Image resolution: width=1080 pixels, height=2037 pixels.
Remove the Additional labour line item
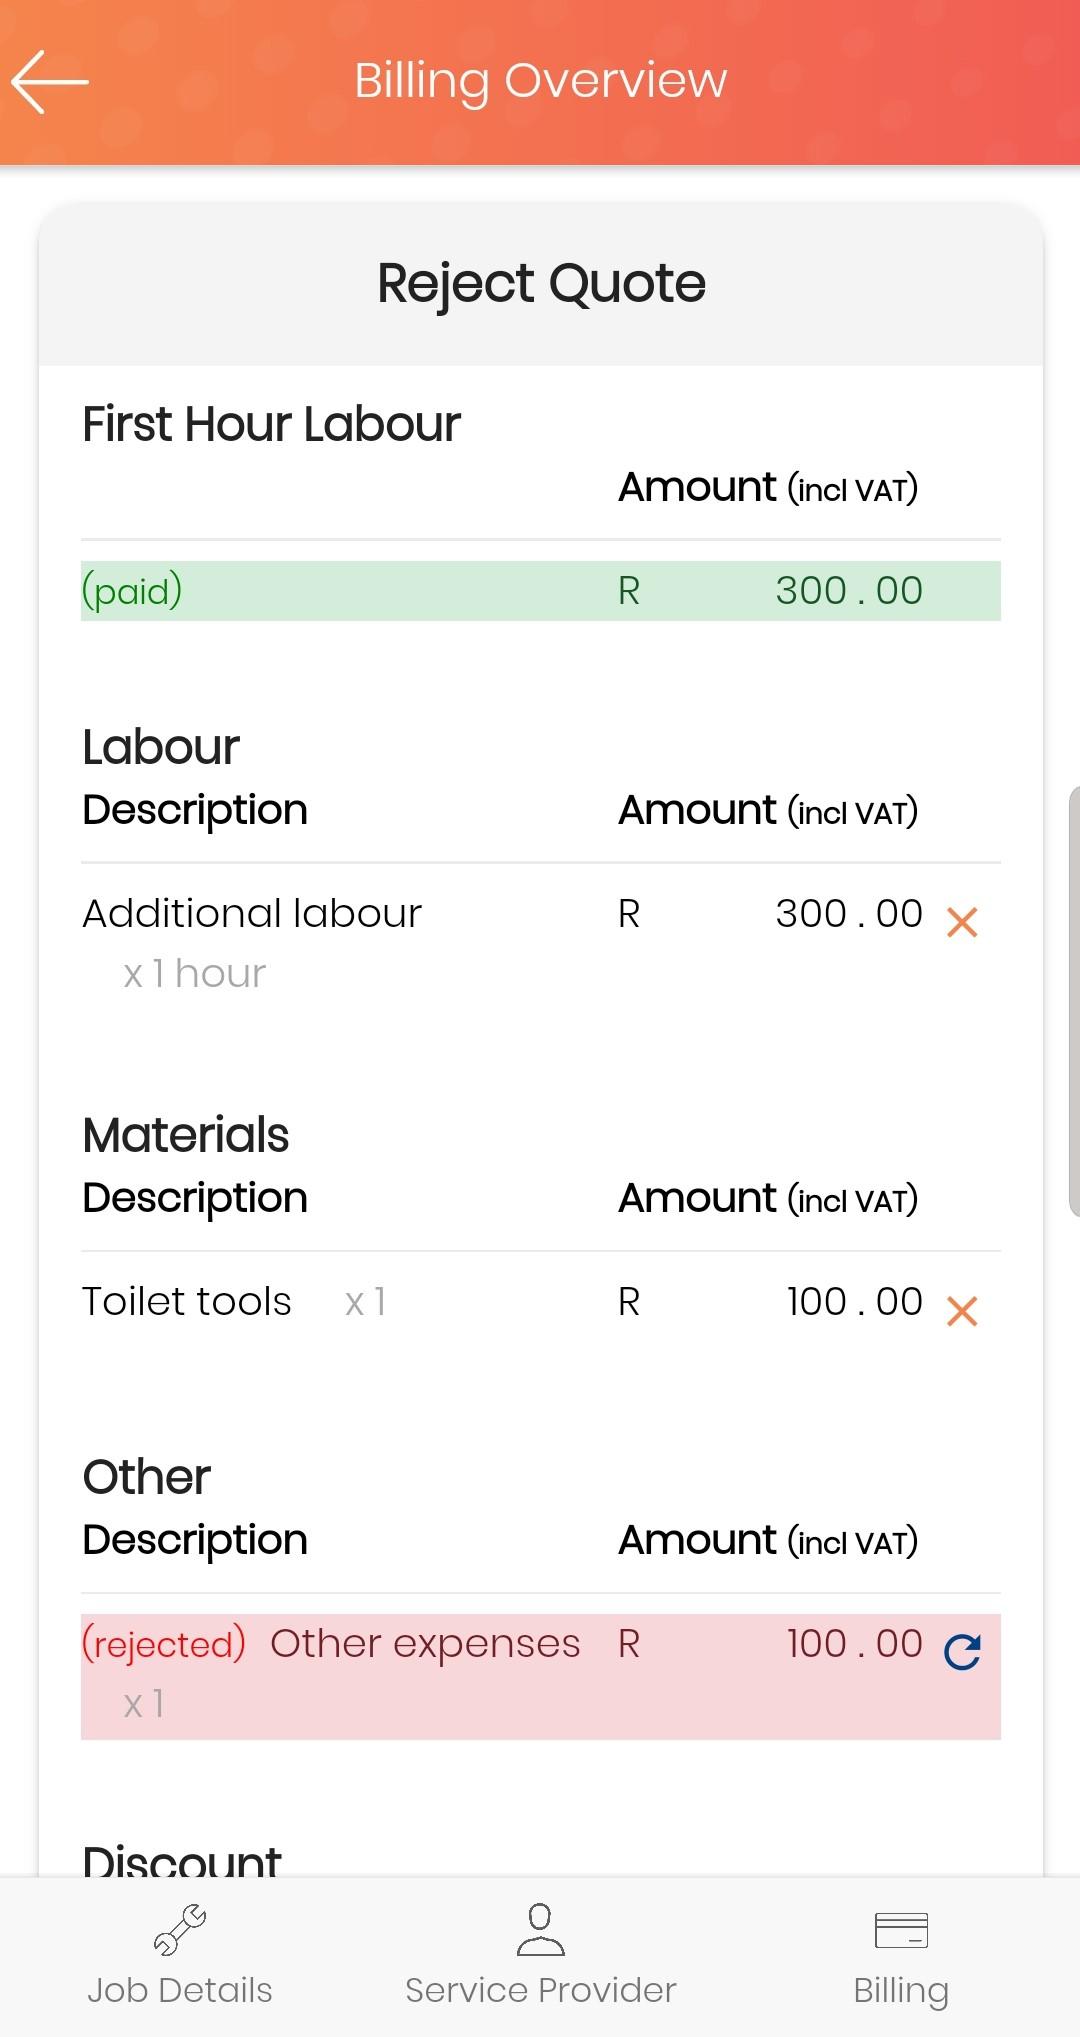(962, 922)
